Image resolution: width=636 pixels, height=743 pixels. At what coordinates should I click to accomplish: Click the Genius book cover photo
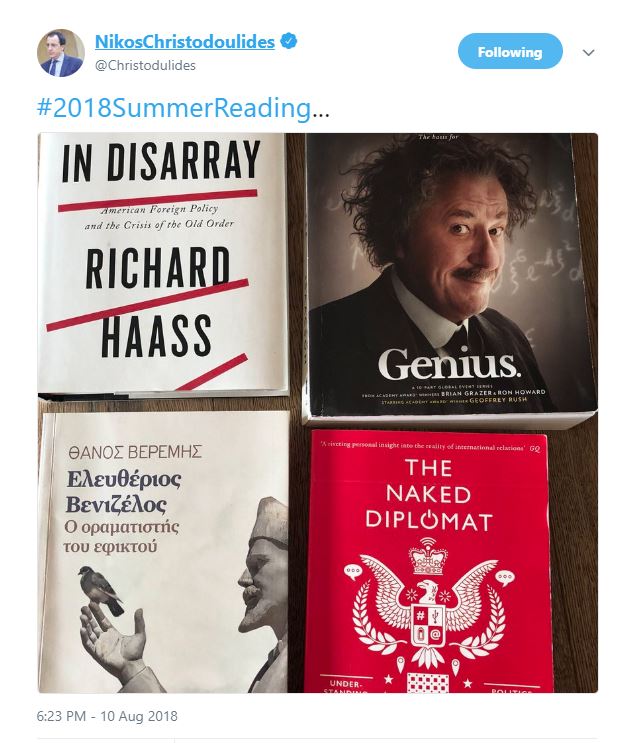451,276
